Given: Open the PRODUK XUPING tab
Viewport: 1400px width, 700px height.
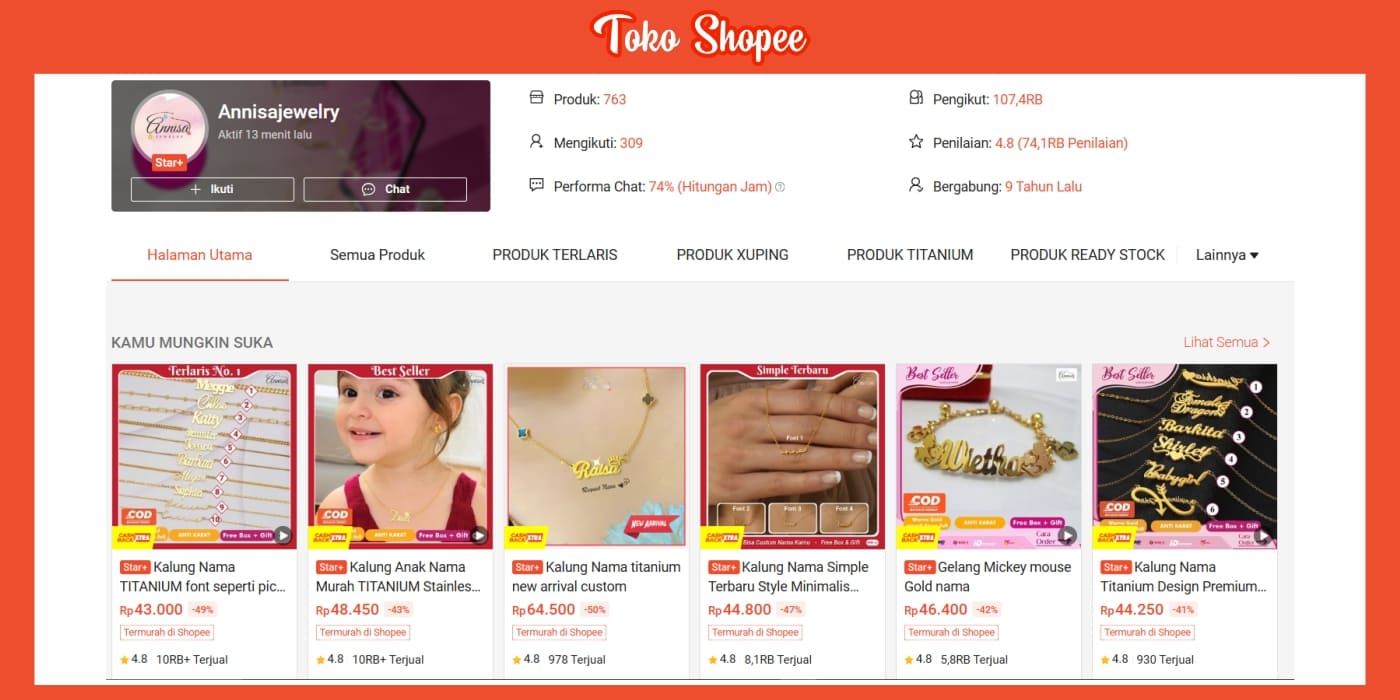Looking at the screenshot, I should tap(732, 255).
